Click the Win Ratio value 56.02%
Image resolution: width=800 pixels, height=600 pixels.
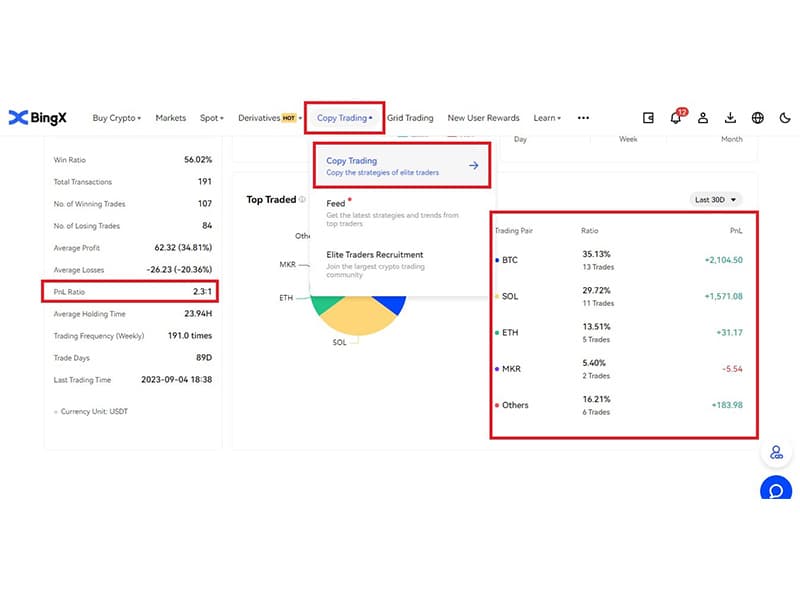click(x=198, y=160)
